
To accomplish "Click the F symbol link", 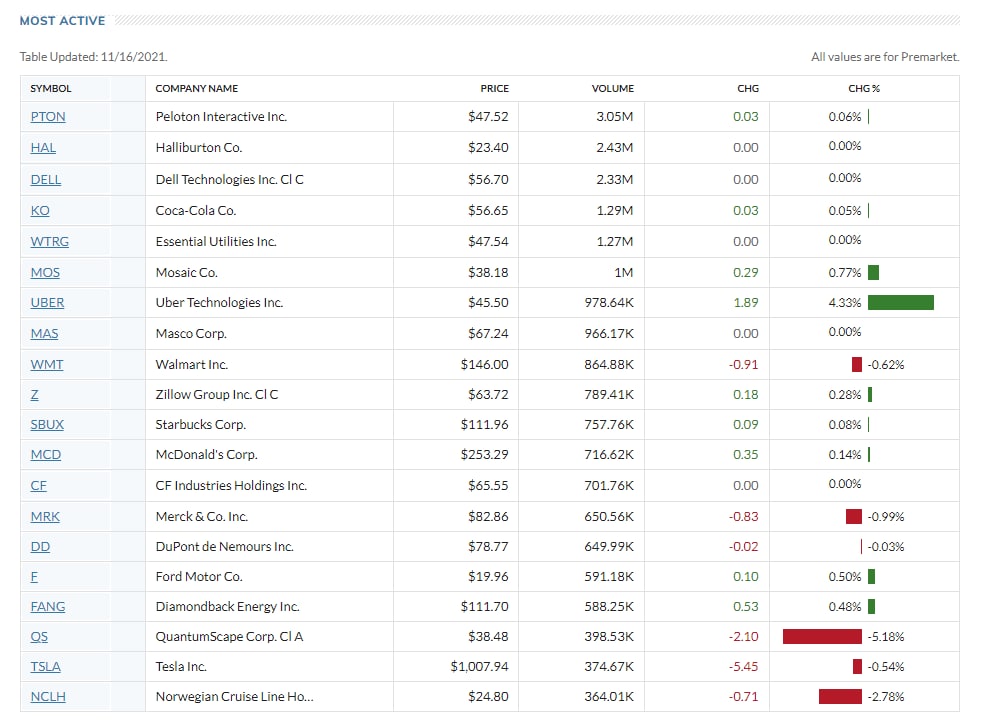I will tap(34, 577).
